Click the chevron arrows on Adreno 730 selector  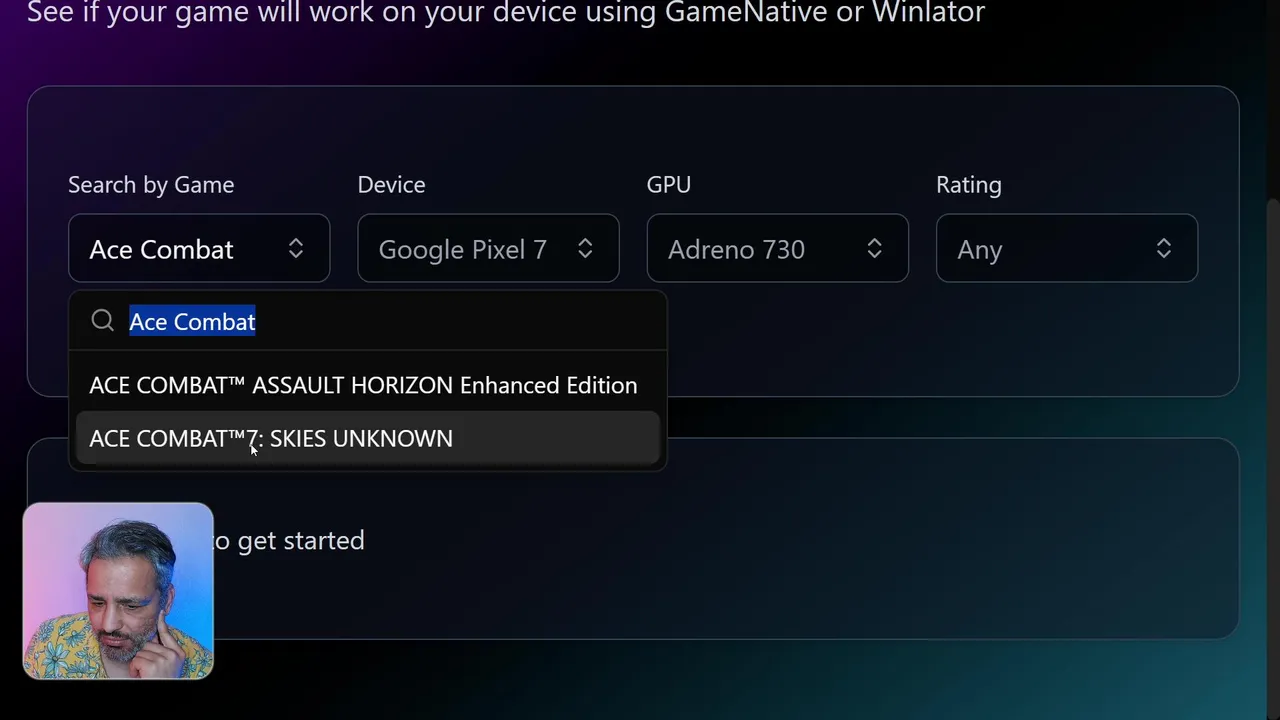(874, 248)
